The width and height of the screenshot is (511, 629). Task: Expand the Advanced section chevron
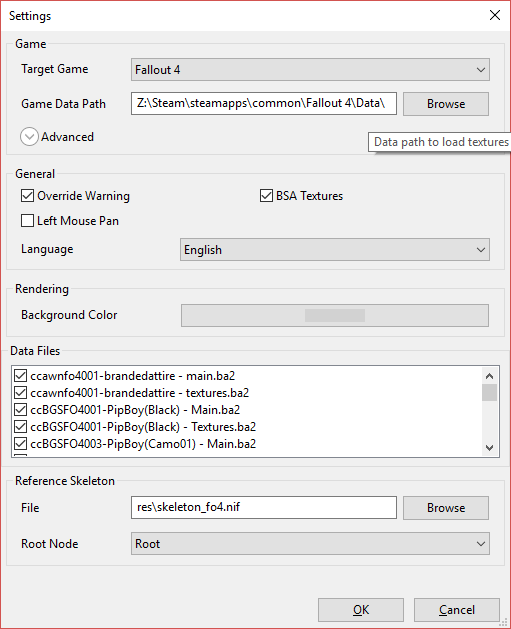click(x=29, y=137)
